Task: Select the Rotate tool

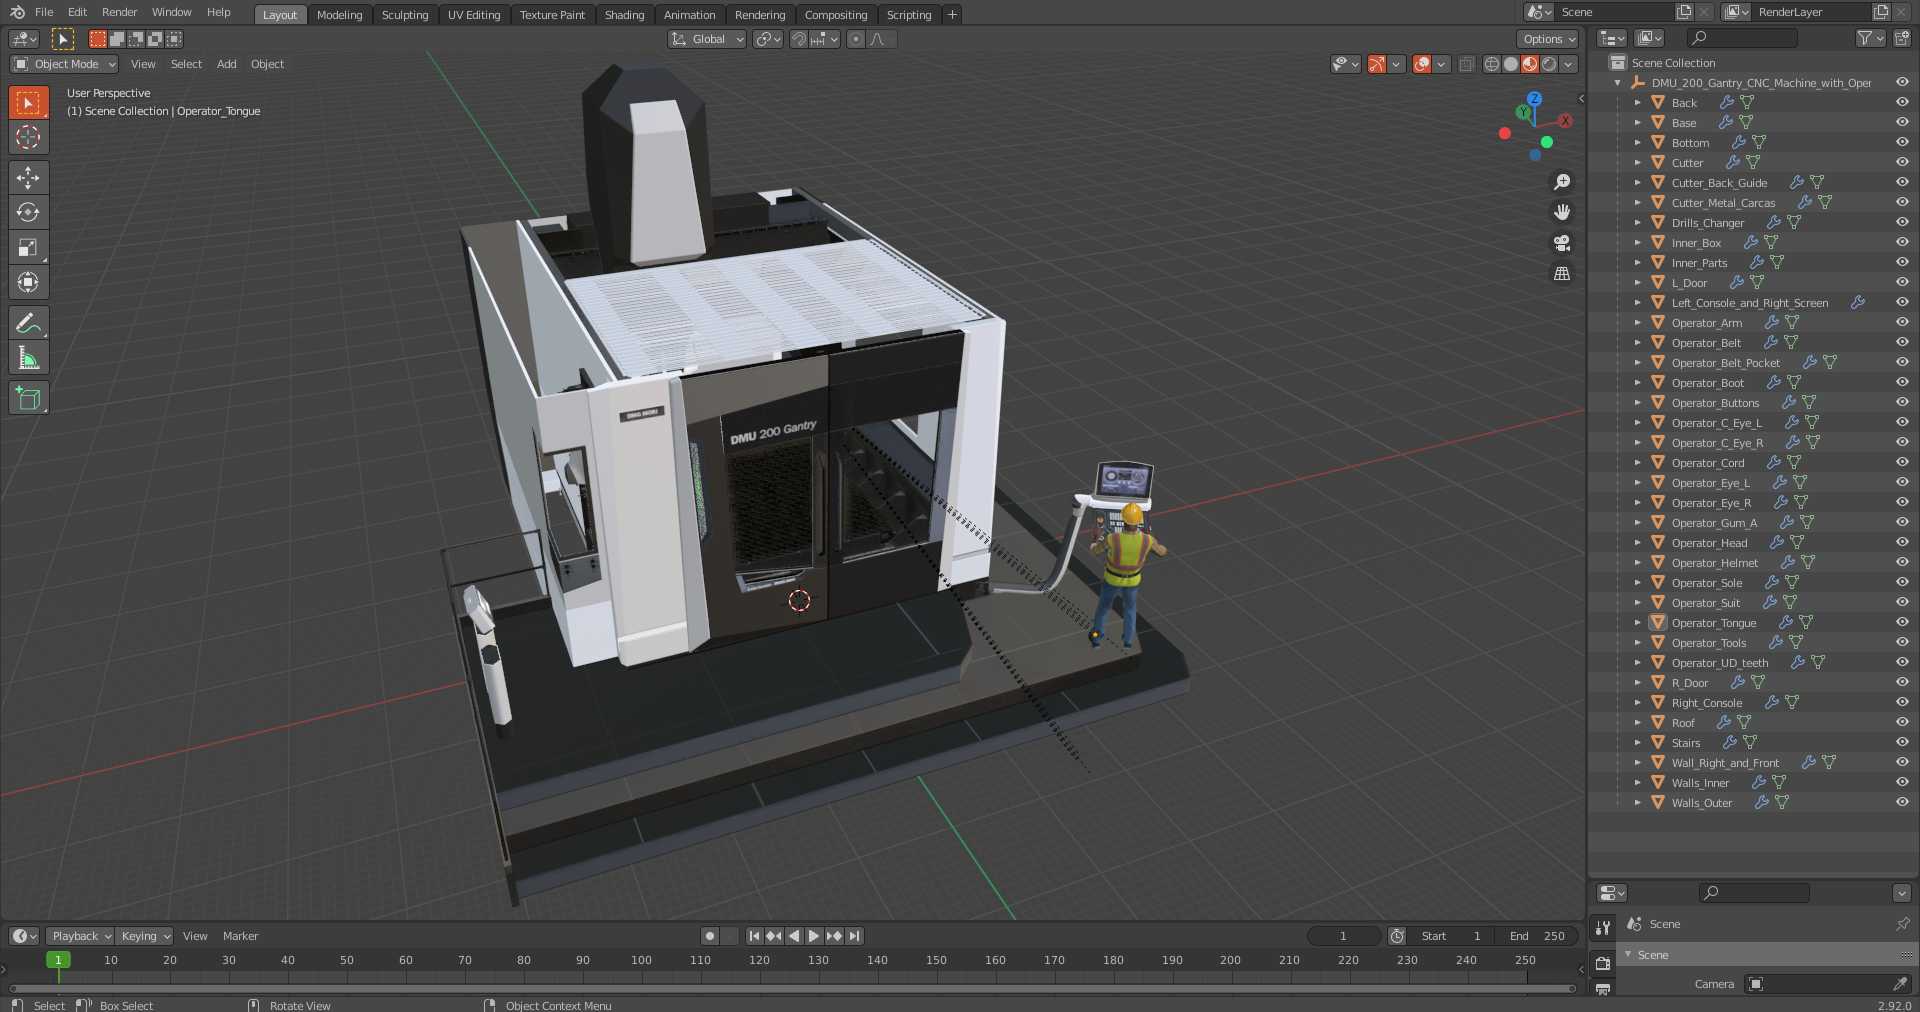Action: coord(28,212)
